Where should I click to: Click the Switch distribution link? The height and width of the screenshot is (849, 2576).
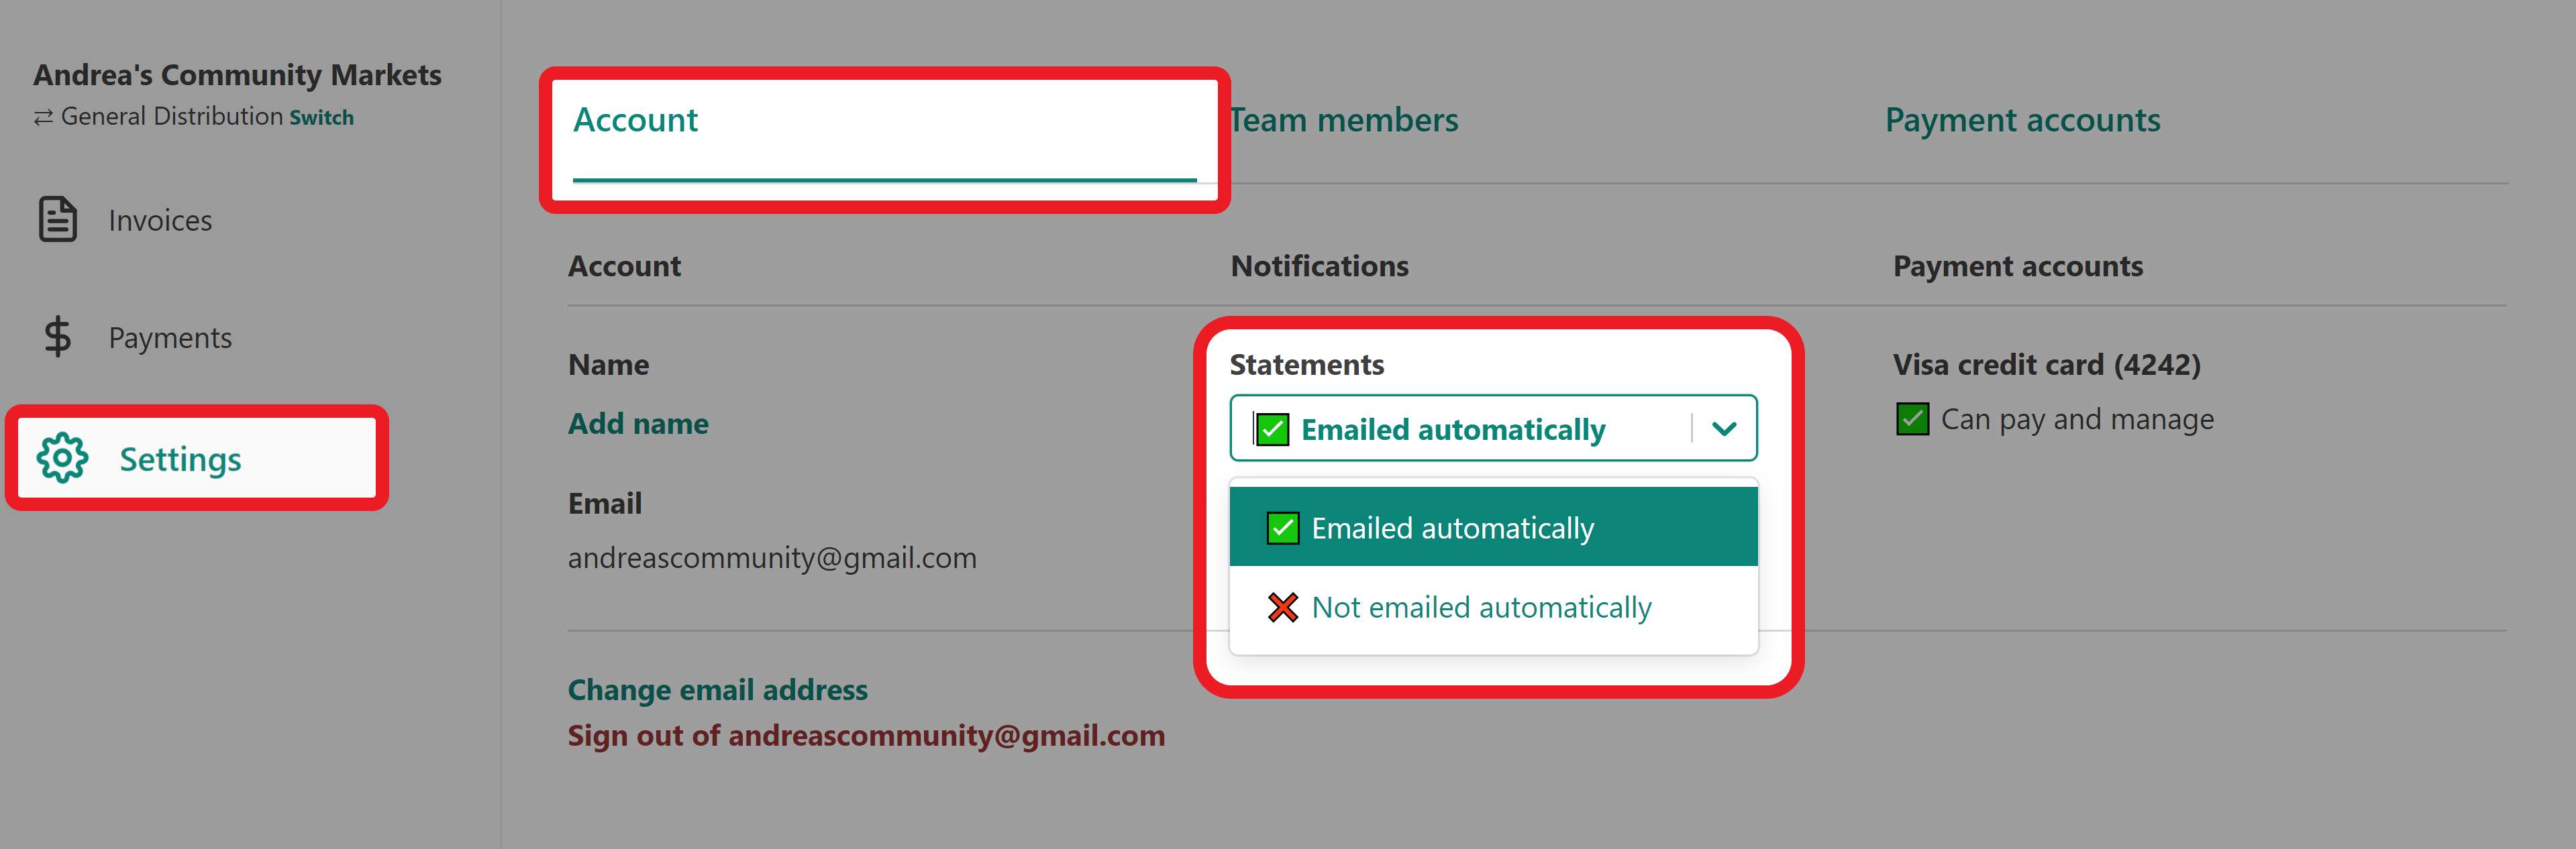point(321,118)
